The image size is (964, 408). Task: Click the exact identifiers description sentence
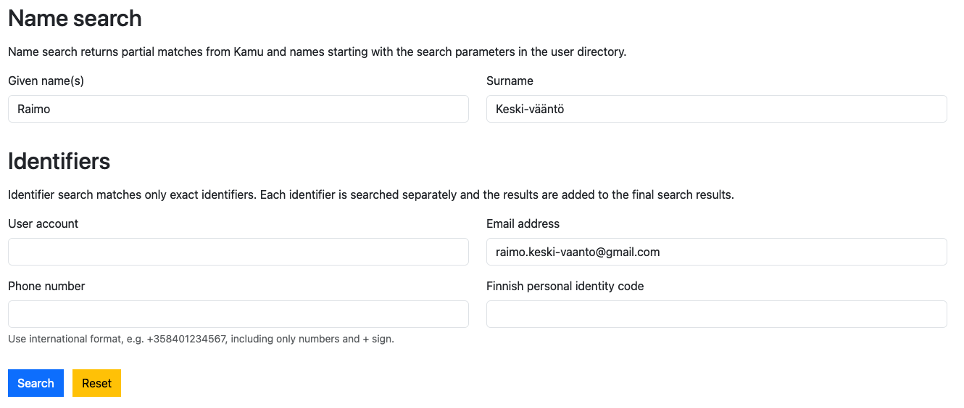click(x=371, y=194)
